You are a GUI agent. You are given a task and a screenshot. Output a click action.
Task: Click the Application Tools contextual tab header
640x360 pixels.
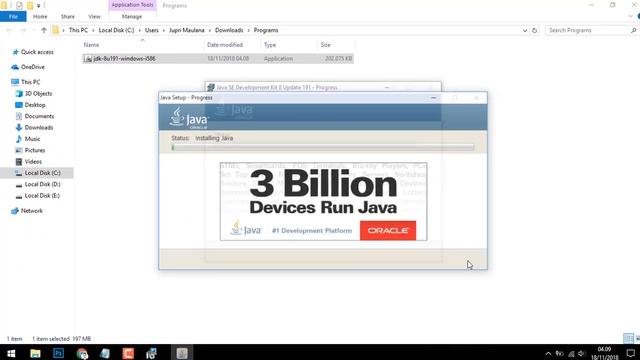(132, 5)
